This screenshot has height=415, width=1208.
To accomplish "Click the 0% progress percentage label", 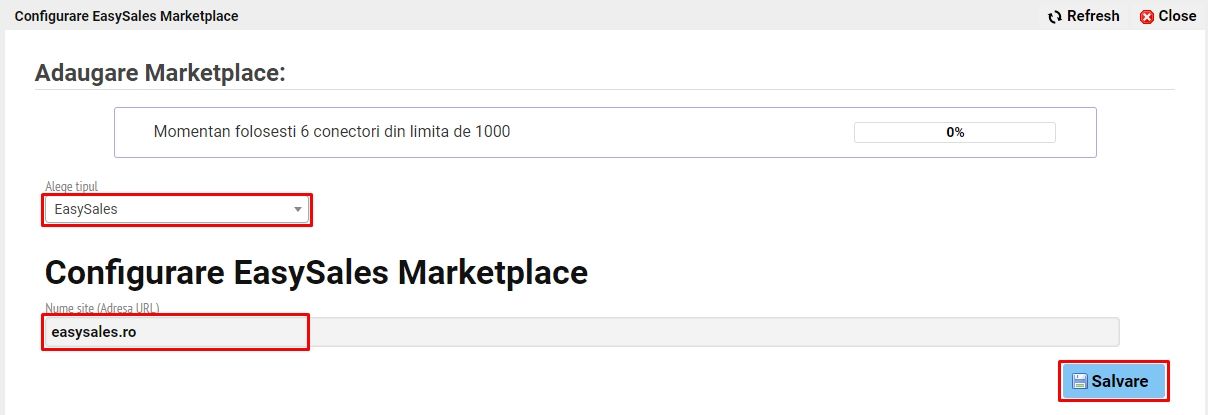I will tap(955, 132).
